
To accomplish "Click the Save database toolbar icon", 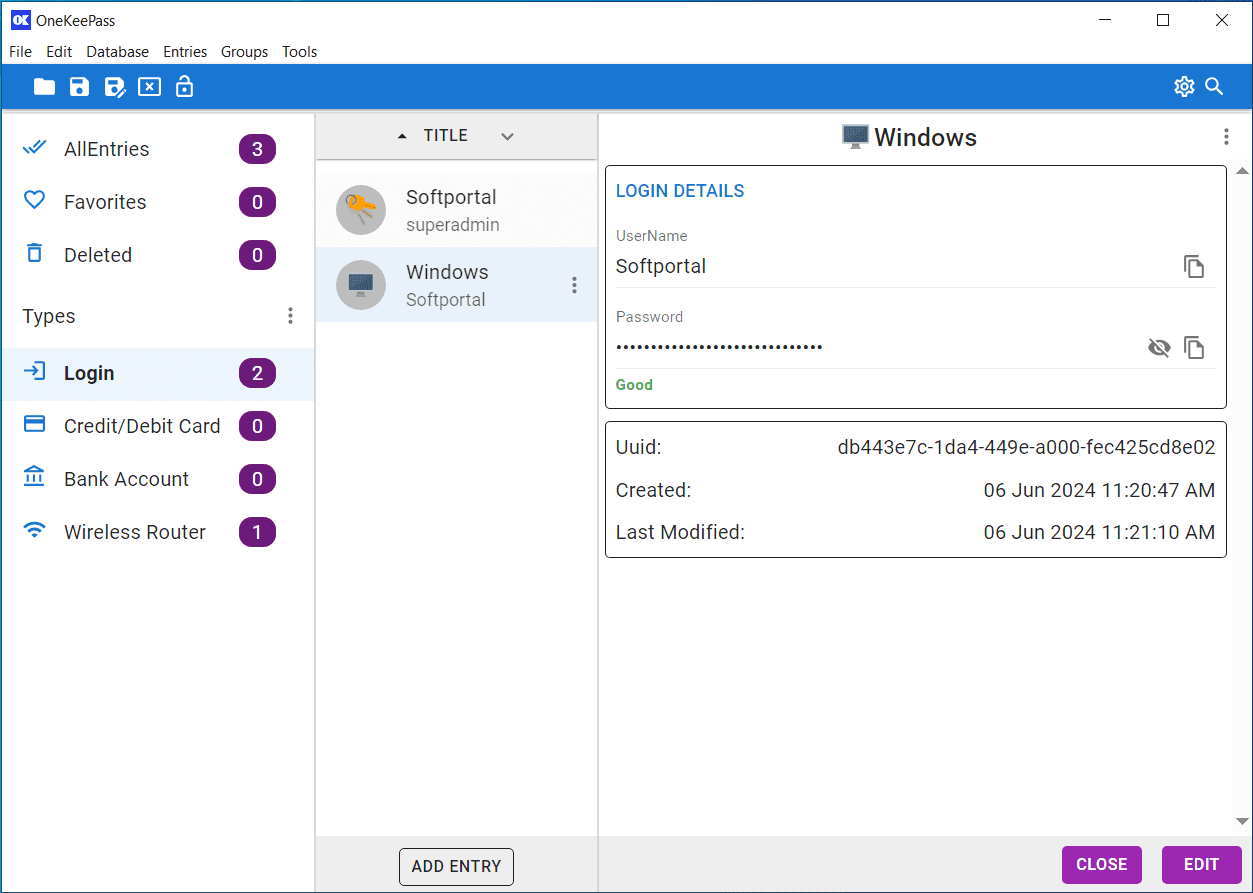I will (x=79, y=87).
